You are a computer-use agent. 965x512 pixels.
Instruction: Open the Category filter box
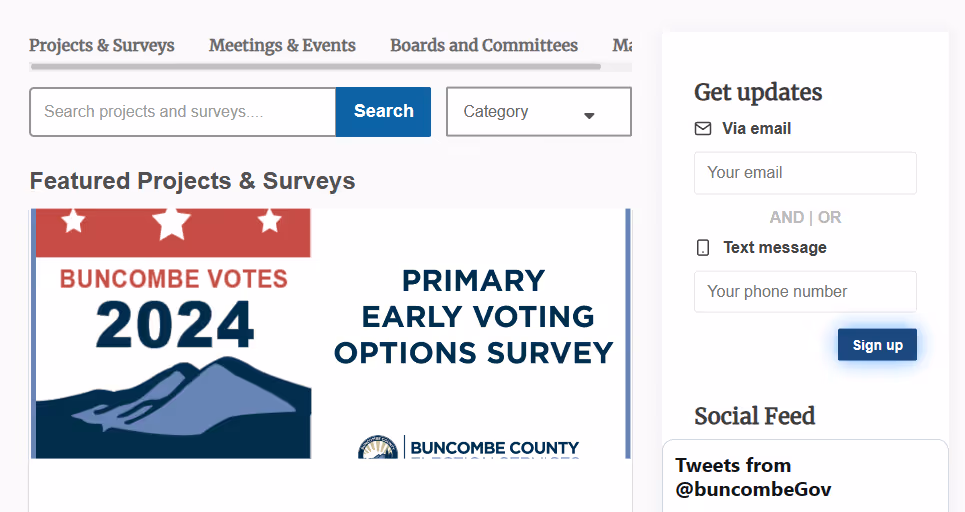[537, 112]
